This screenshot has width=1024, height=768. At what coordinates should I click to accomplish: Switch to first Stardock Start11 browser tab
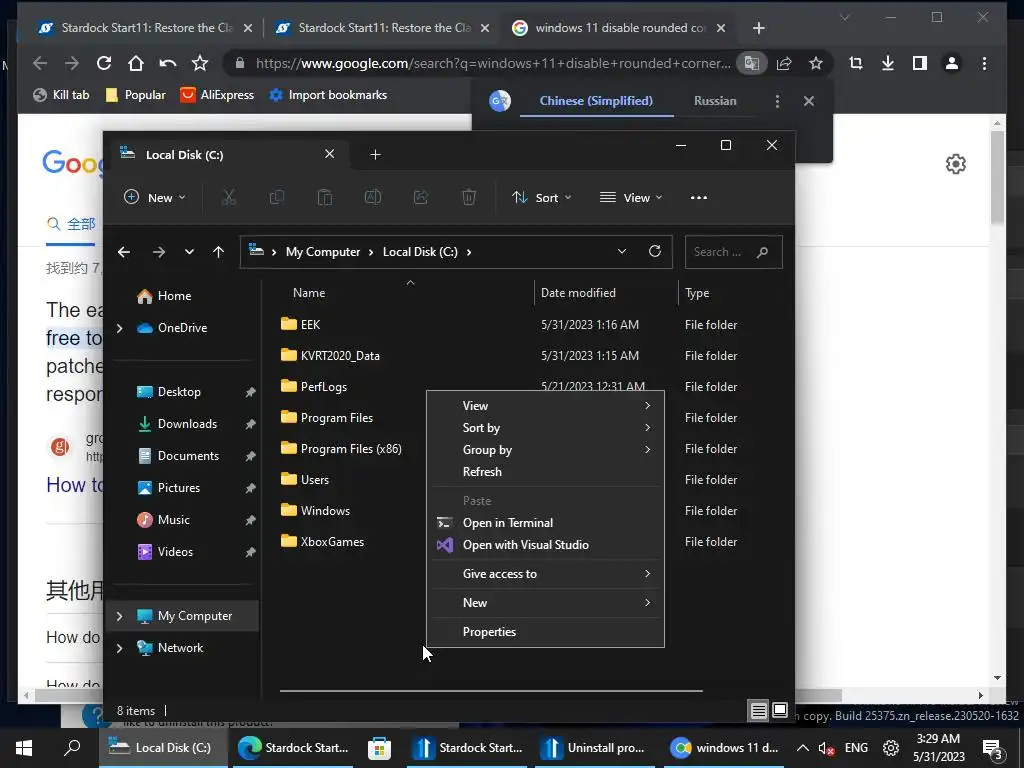145,28
